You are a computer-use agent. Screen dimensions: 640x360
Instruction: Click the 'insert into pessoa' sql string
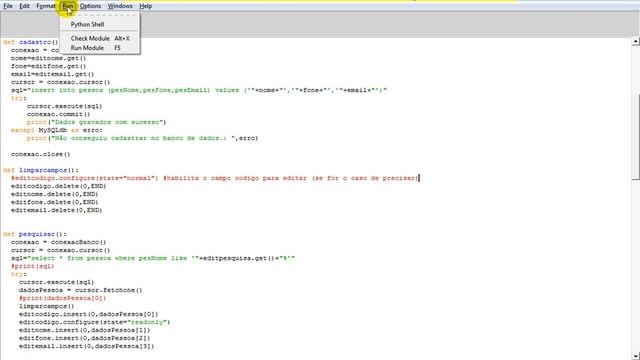[199, 90]
